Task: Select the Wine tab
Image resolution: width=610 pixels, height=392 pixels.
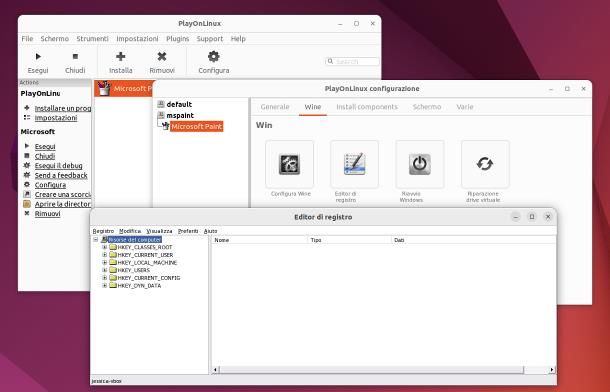Action: 313,107
